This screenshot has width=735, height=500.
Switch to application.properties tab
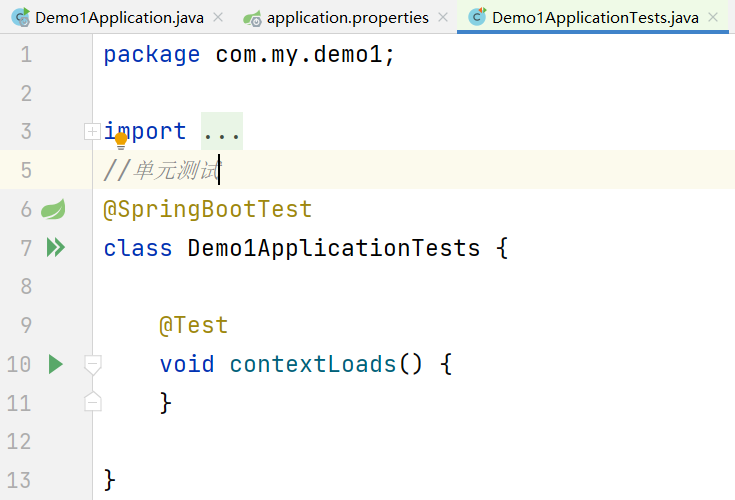pos(347,18)
